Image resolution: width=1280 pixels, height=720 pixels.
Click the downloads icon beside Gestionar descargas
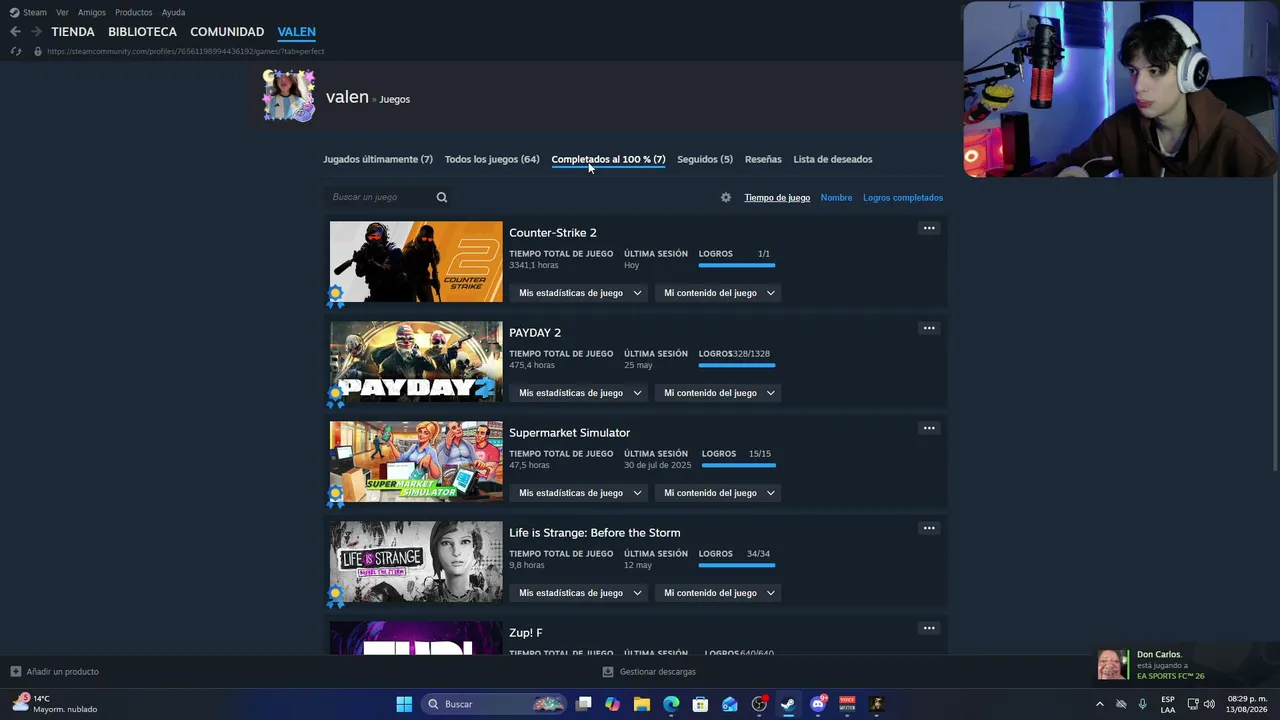tap(608, 672)
